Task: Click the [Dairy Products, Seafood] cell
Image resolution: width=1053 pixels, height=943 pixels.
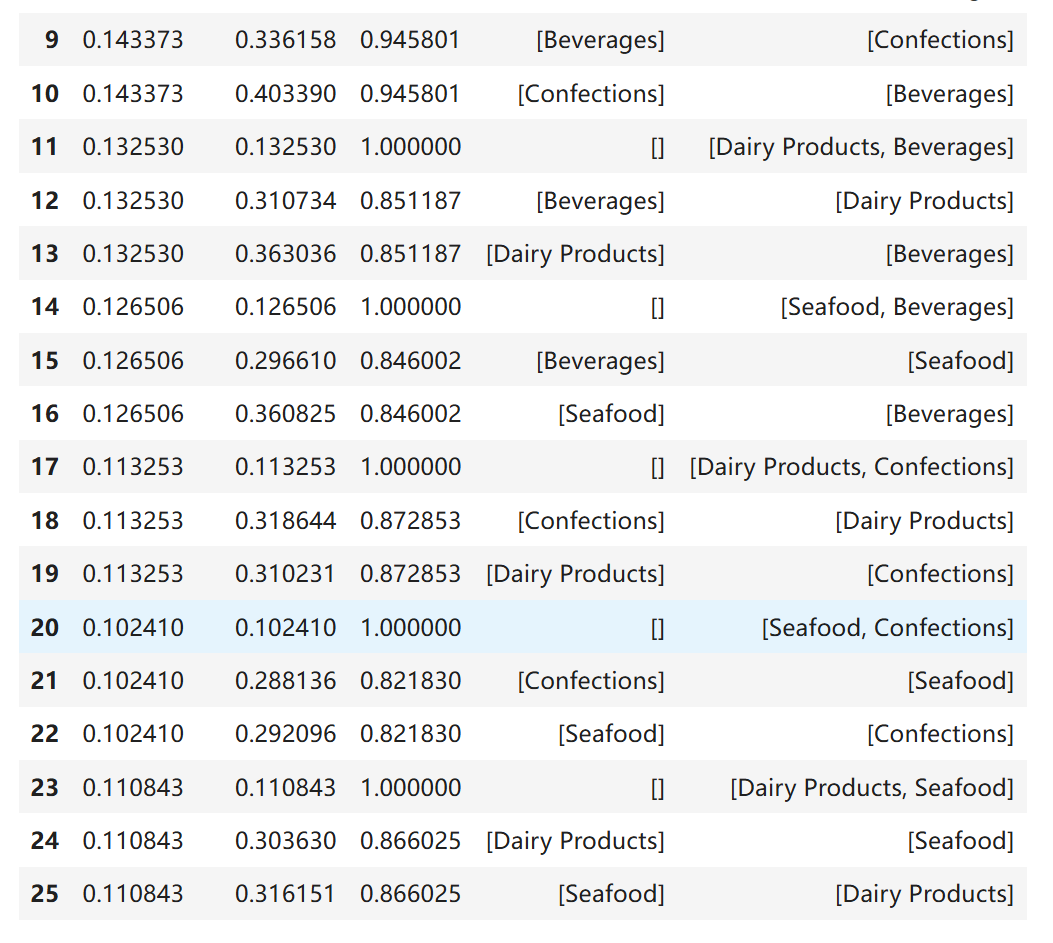Action: (x=871, y=788)
